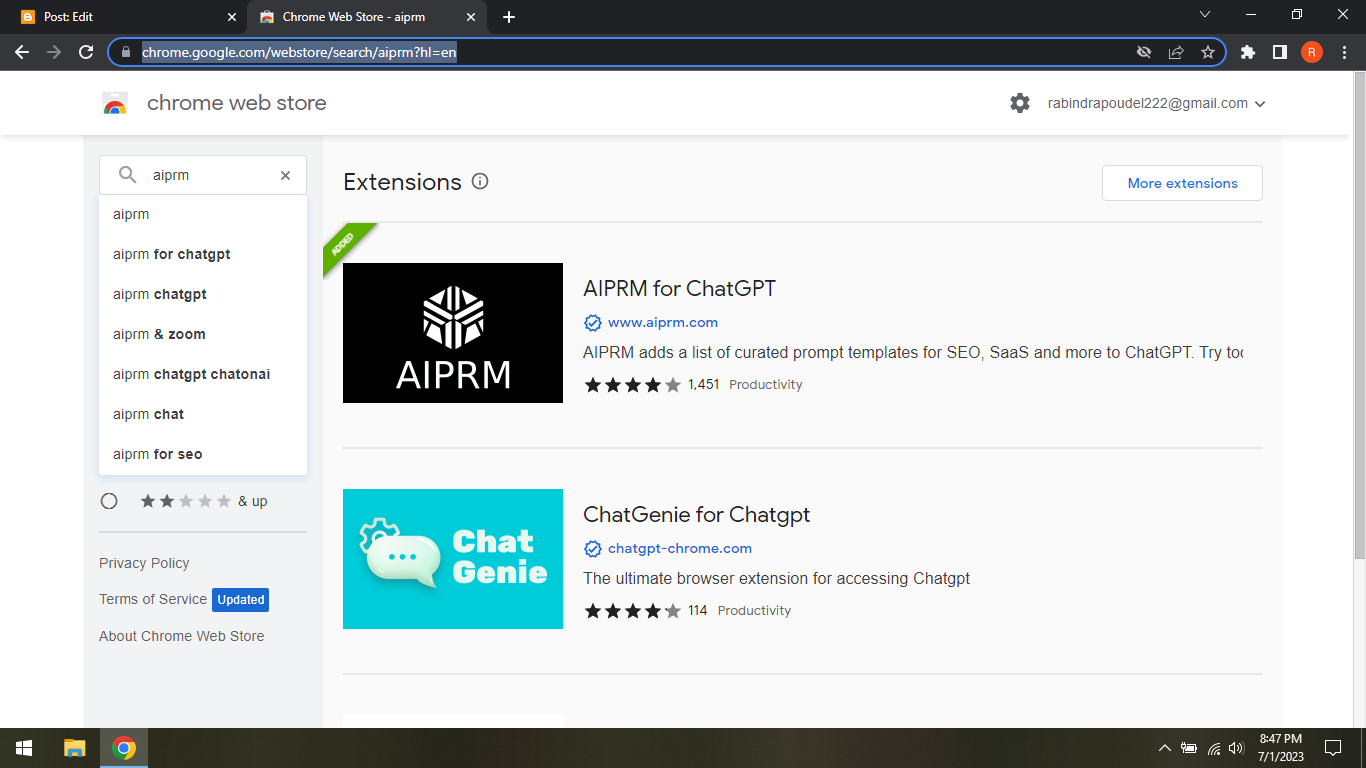Viewport: 1366px width, 768px height.
Task: Click the volume speaker tray icon
Action: (1237, 748)
